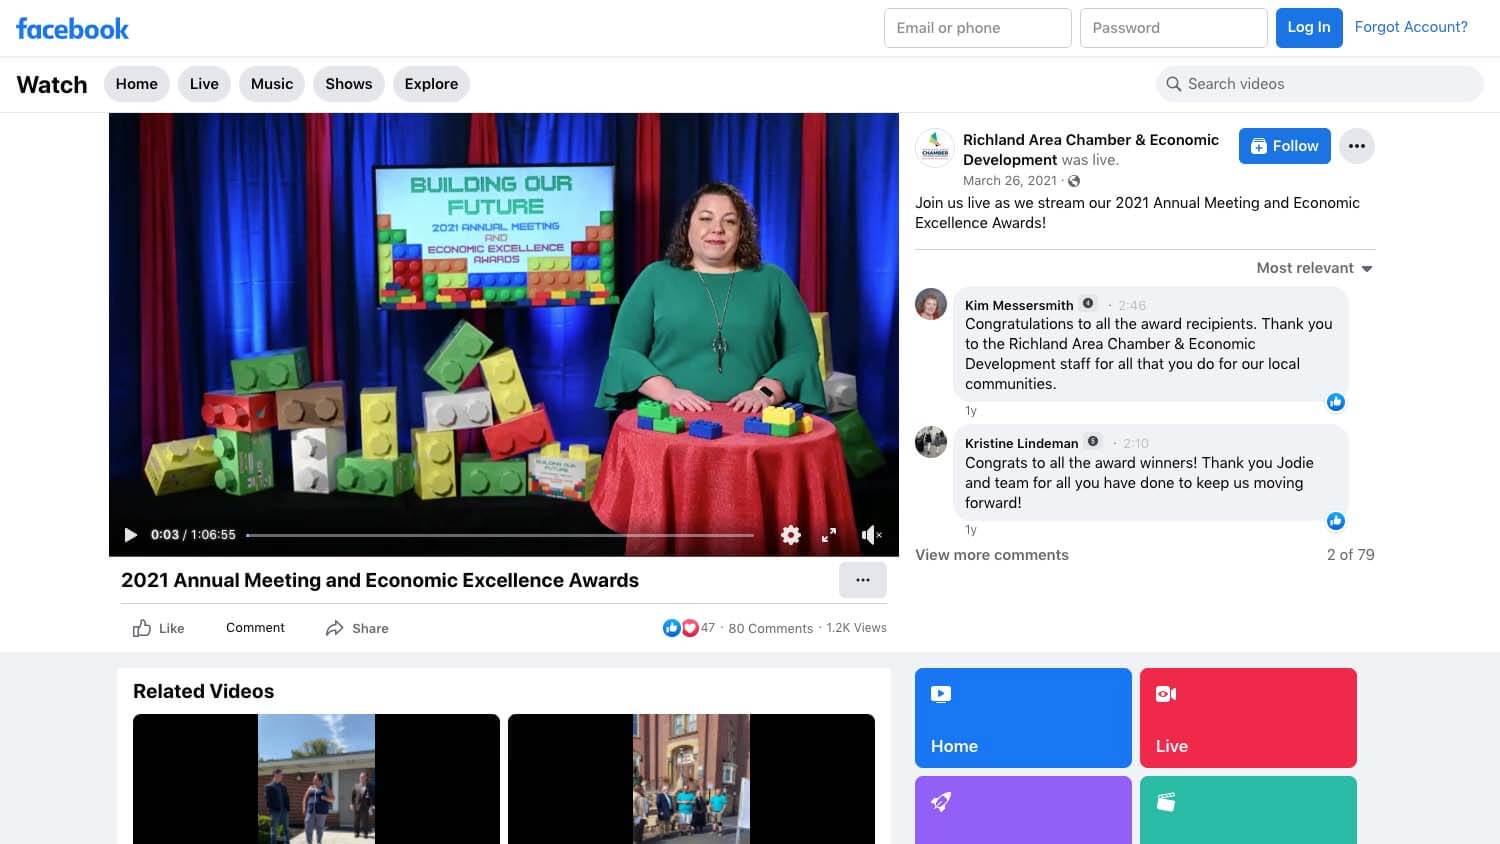Expand the Most relevant comment sort
Viewport: 1500px width, 844px height.
pyautogui.click(x=1314, y=268)
